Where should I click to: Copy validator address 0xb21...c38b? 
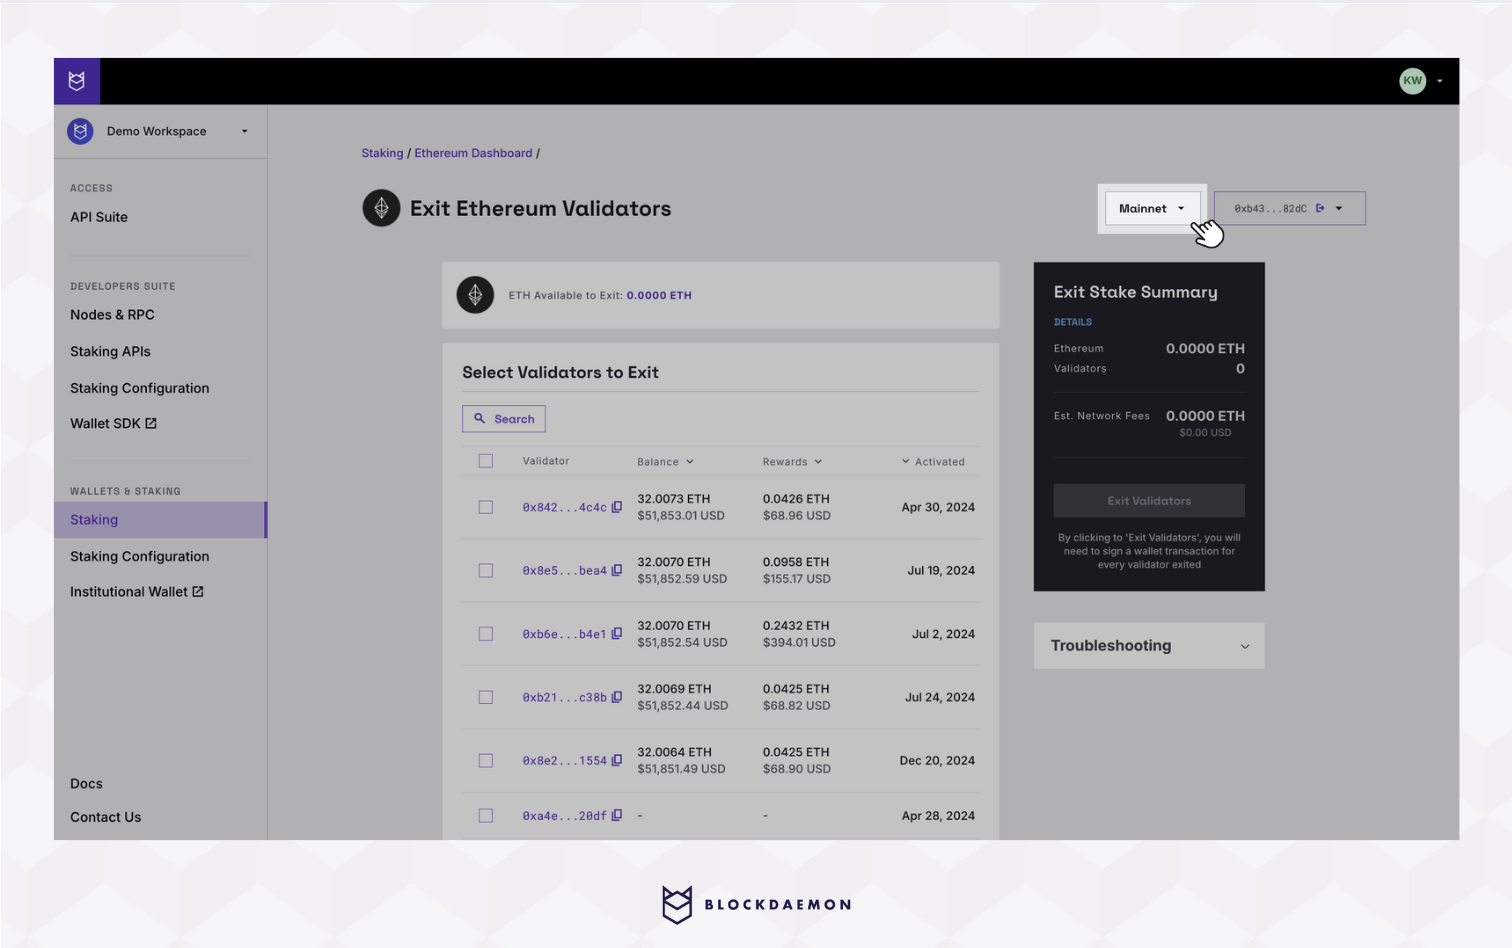[617, 697]
